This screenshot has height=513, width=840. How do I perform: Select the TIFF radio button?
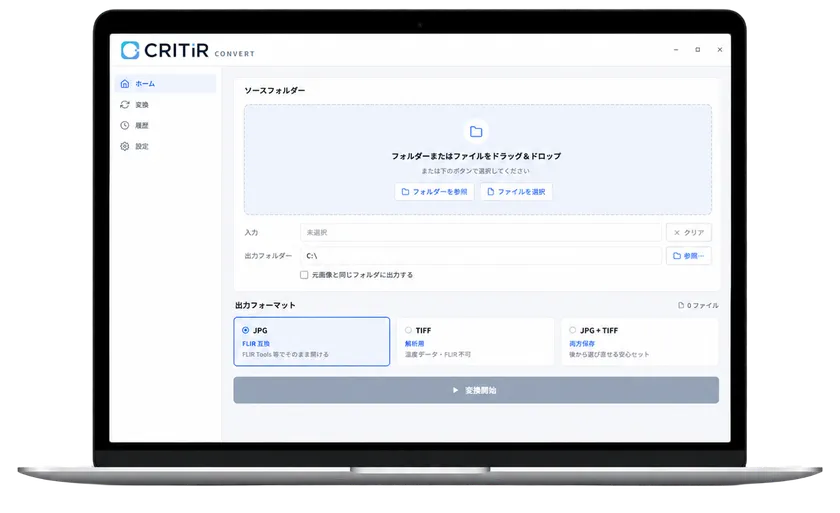point(408,330)
